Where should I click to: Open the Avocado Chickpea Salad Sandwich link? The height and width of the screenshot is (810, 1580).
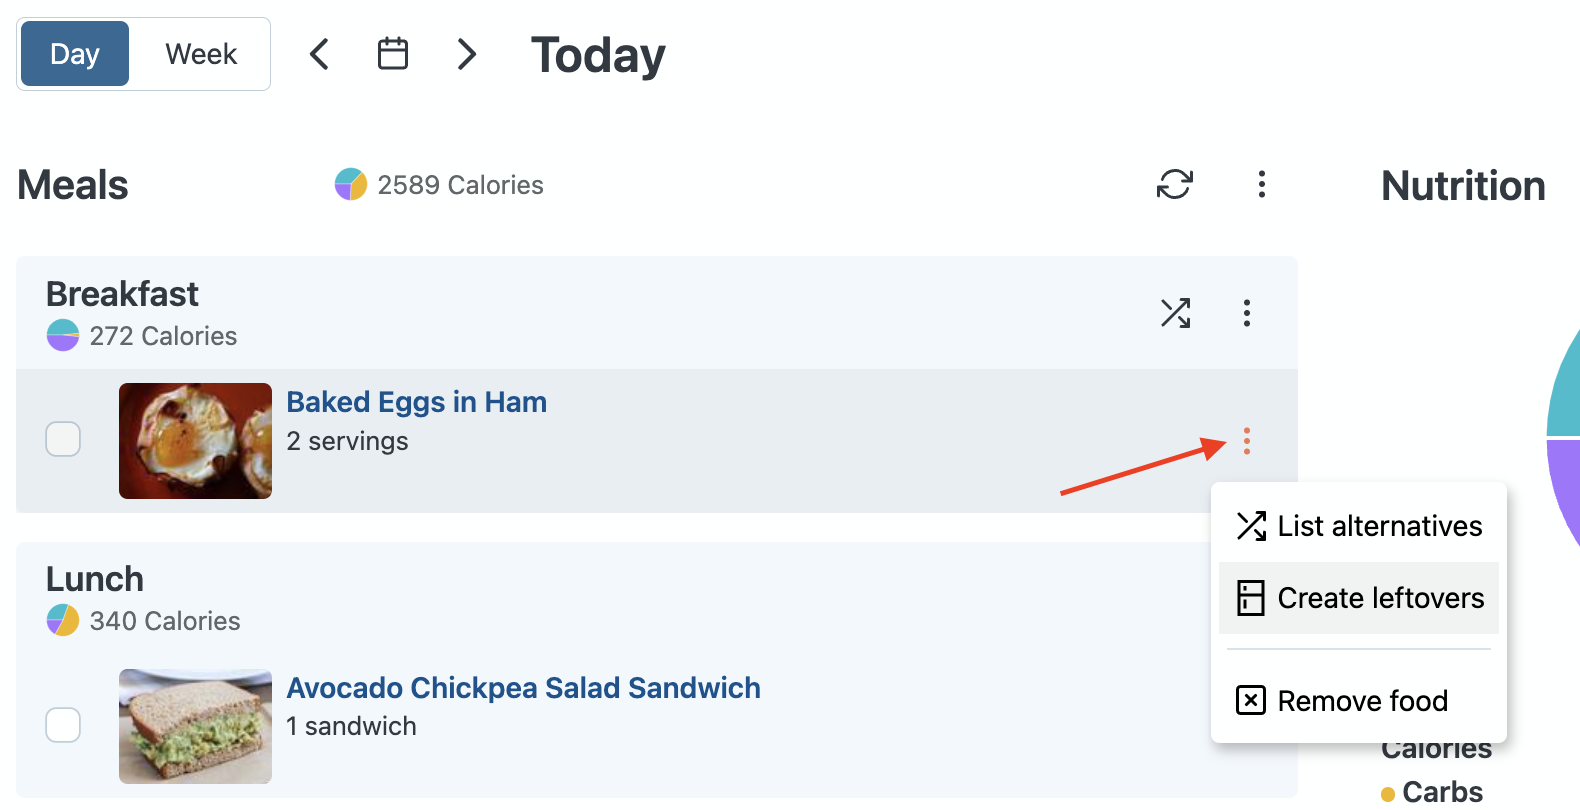click(523, 688)
